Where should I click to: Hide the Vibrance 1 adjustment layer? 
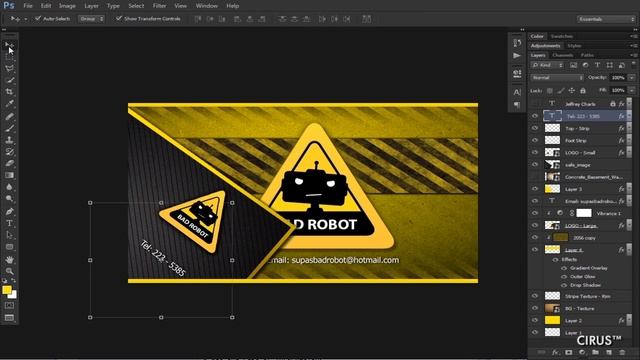[x=535, y=213]
